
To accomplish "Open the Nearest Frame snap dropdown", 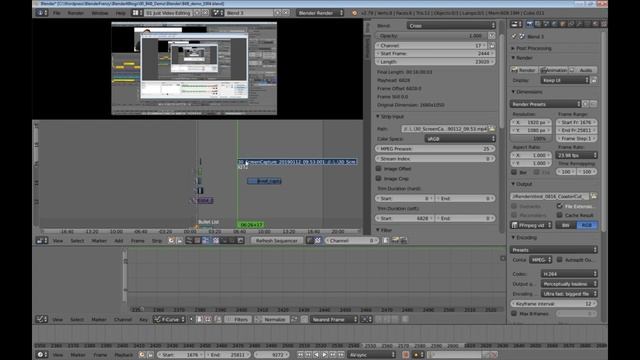I will tap(333, 320).
